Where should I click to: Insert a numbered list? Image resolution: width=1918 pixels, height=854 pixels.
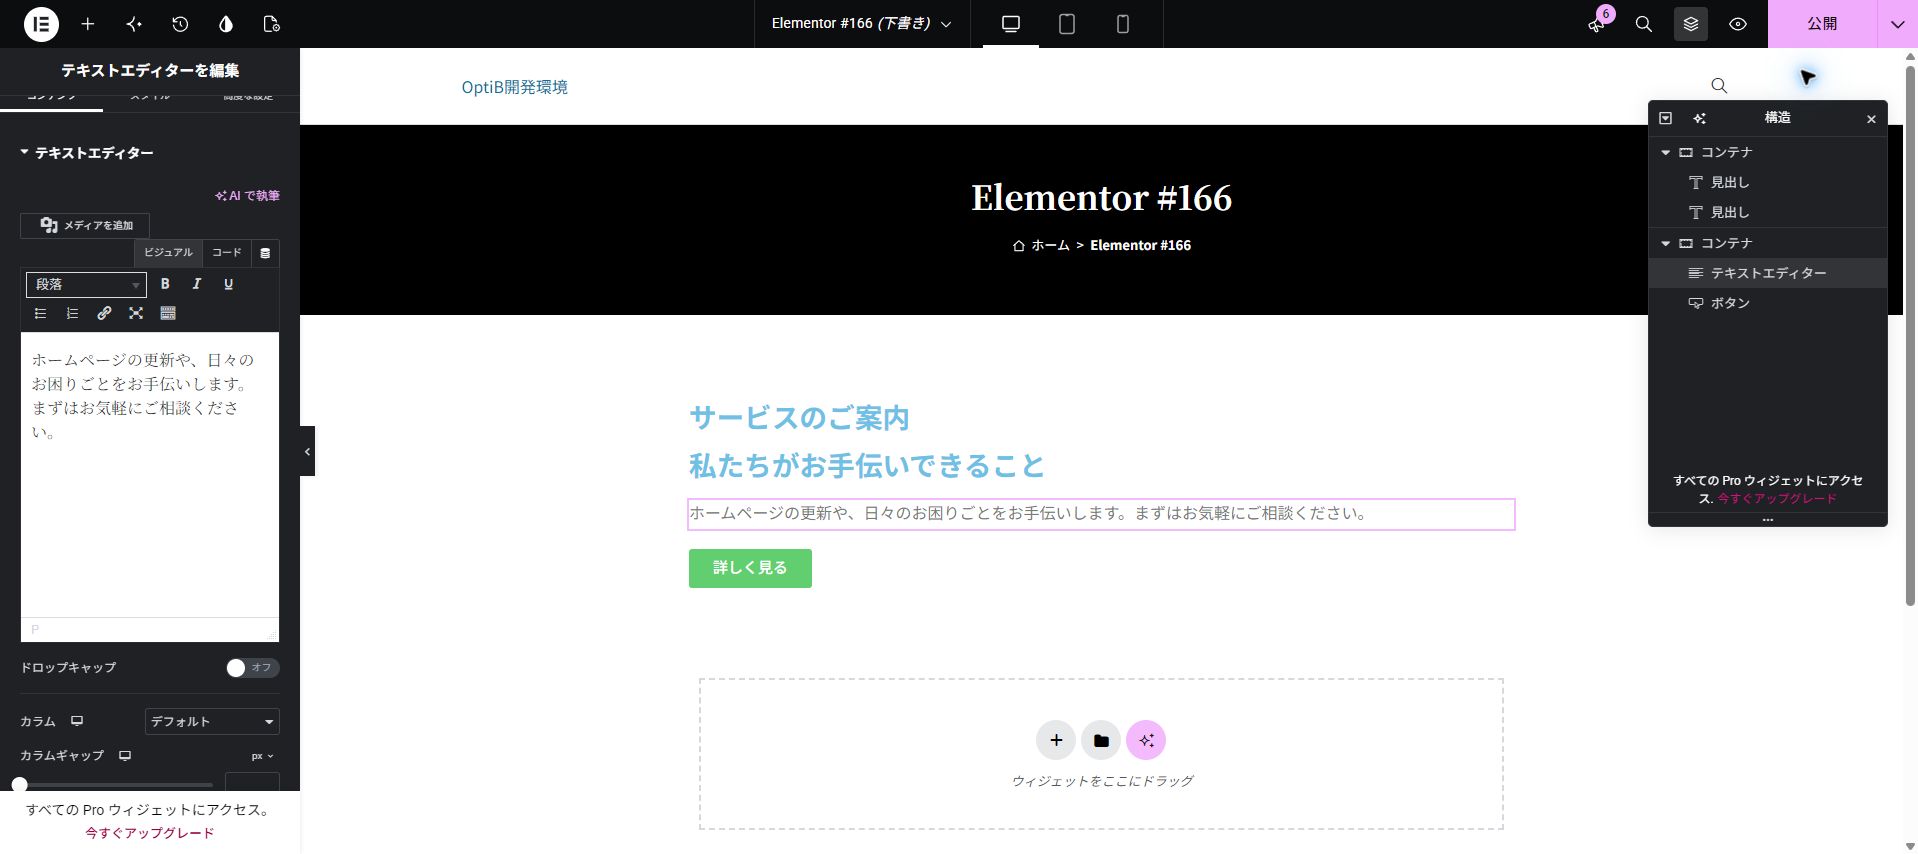coord(72,313)
